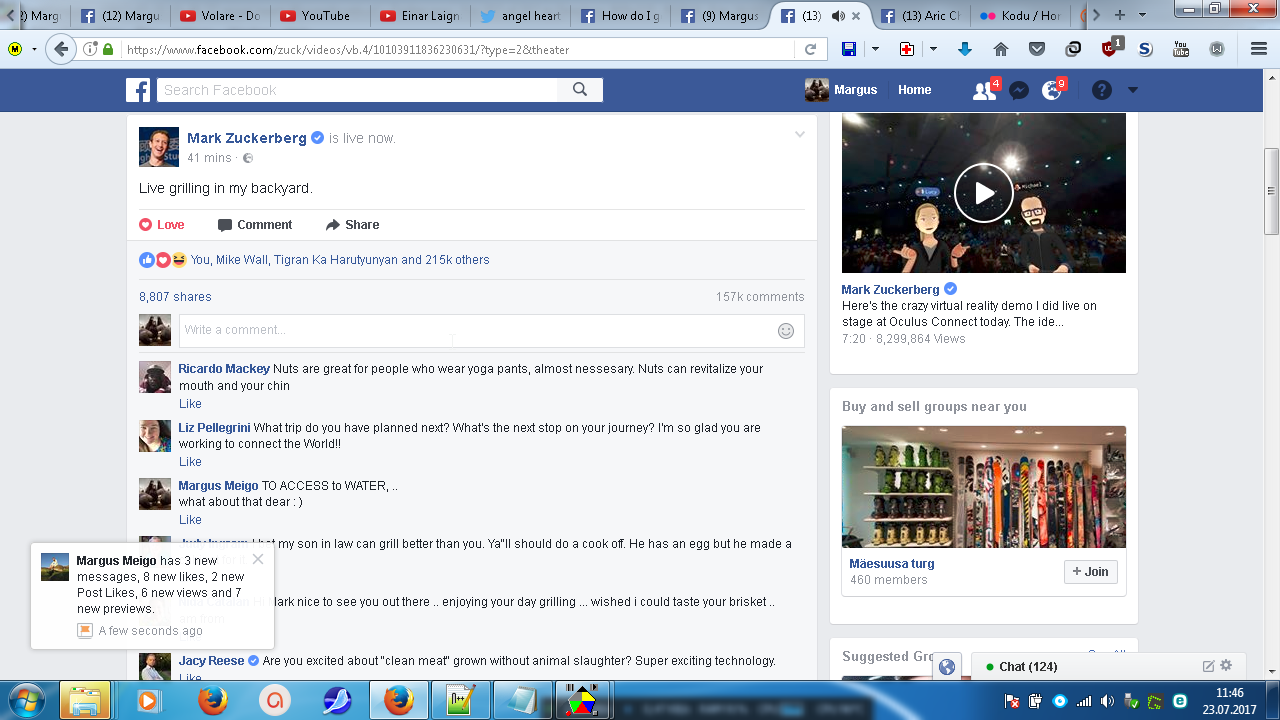Click the floppy disk save toolbar icon
Screen dimensions: 1280x720
[x=848, y=49]
